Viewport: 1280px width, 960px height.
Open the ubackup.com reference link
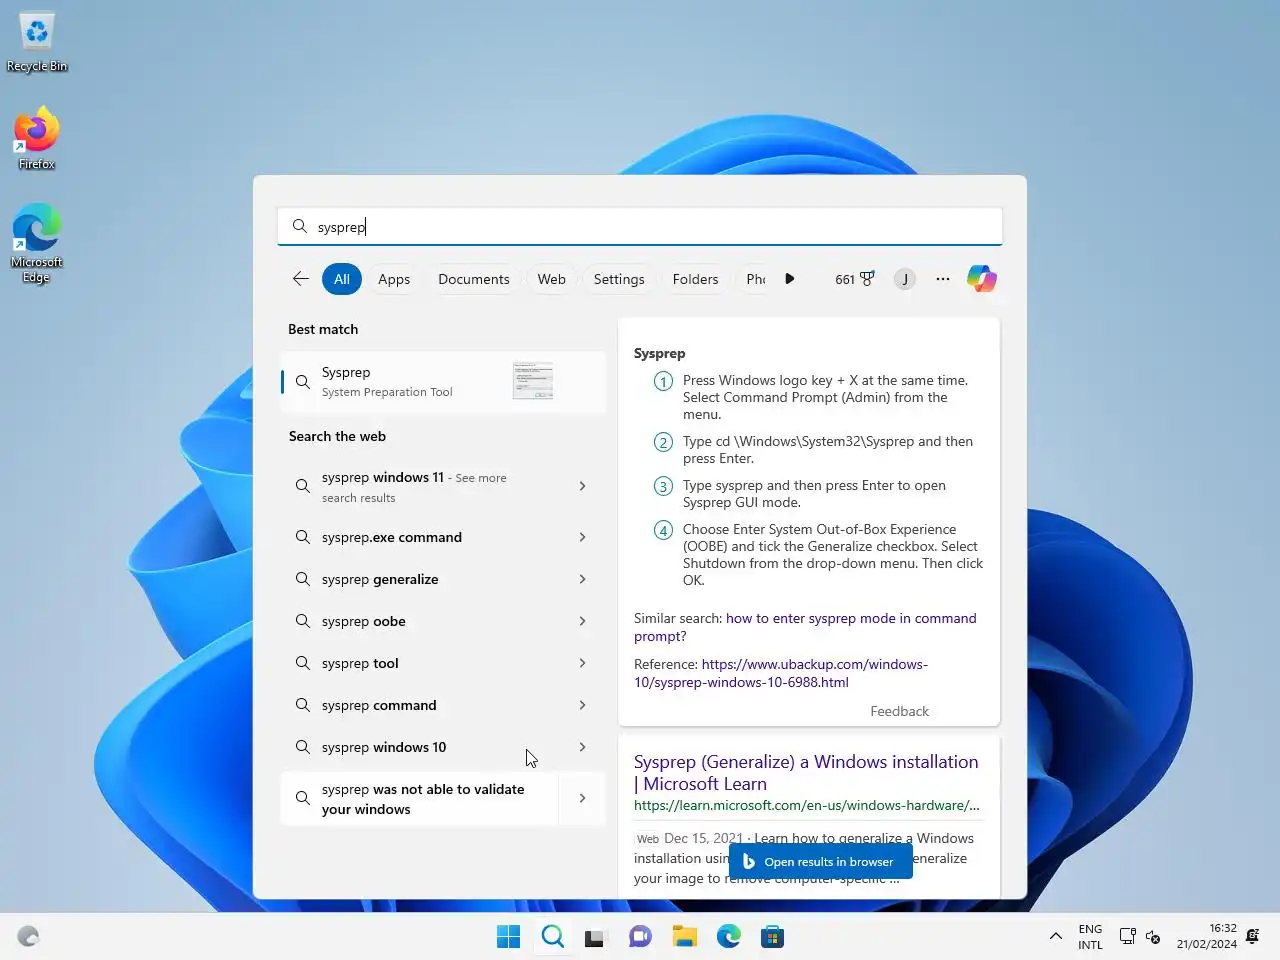click(x=780, y=673)
